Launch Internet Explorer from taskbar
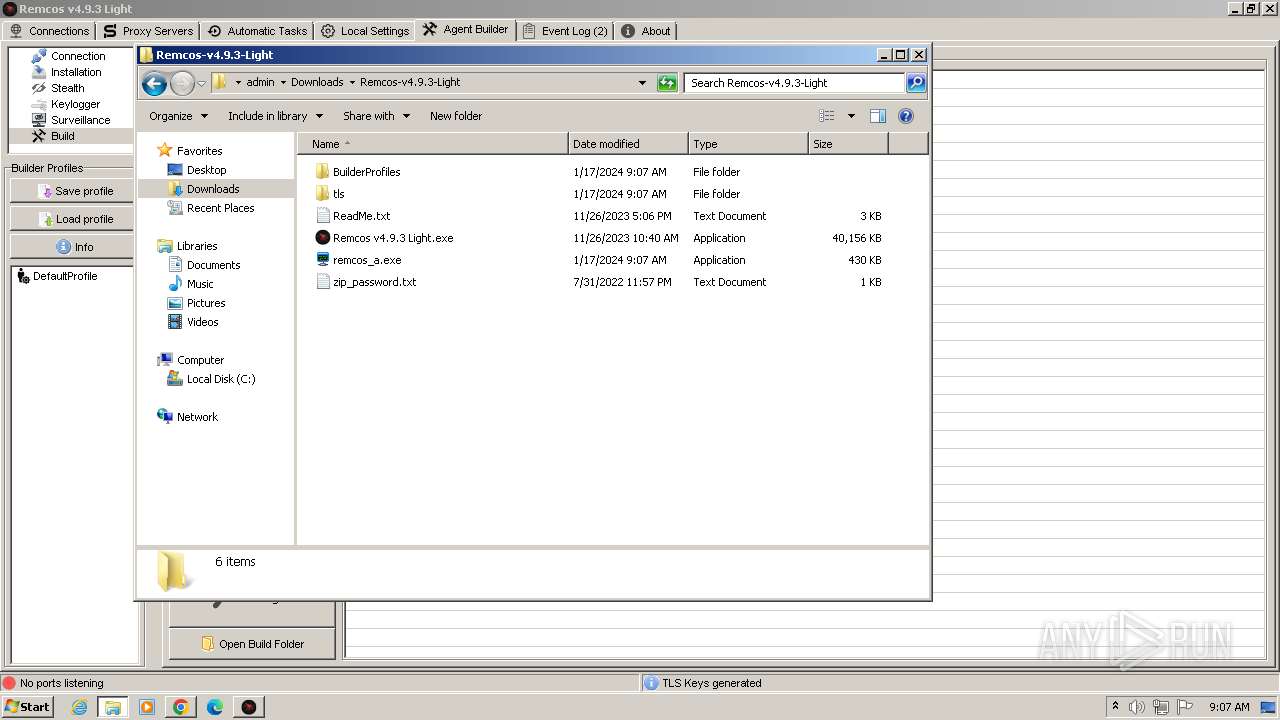 pos(79,707)
